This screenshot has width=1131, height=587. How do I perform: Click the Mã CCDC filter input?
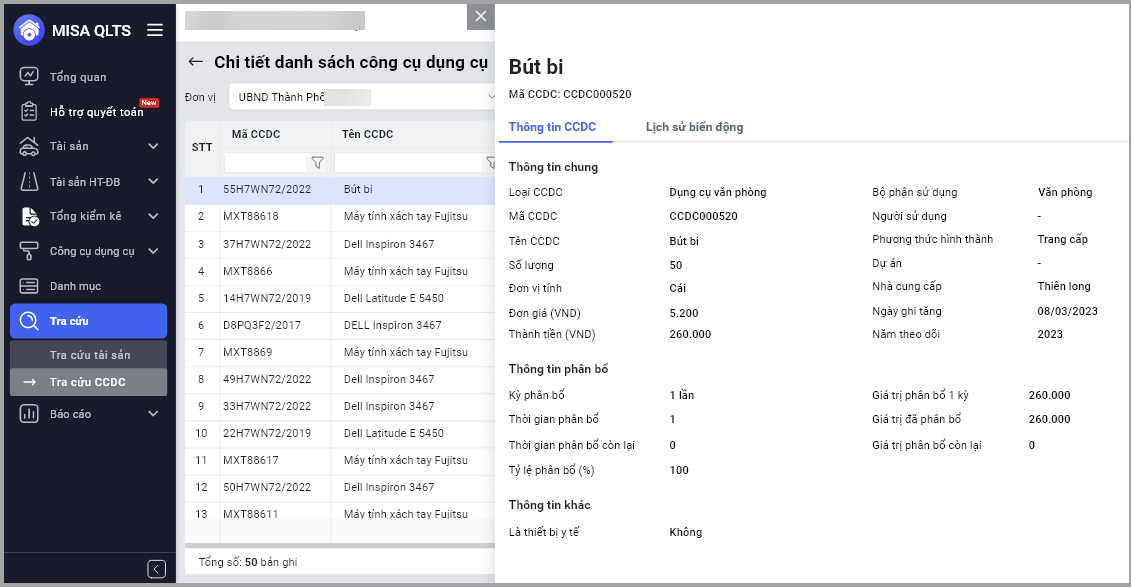264,162
